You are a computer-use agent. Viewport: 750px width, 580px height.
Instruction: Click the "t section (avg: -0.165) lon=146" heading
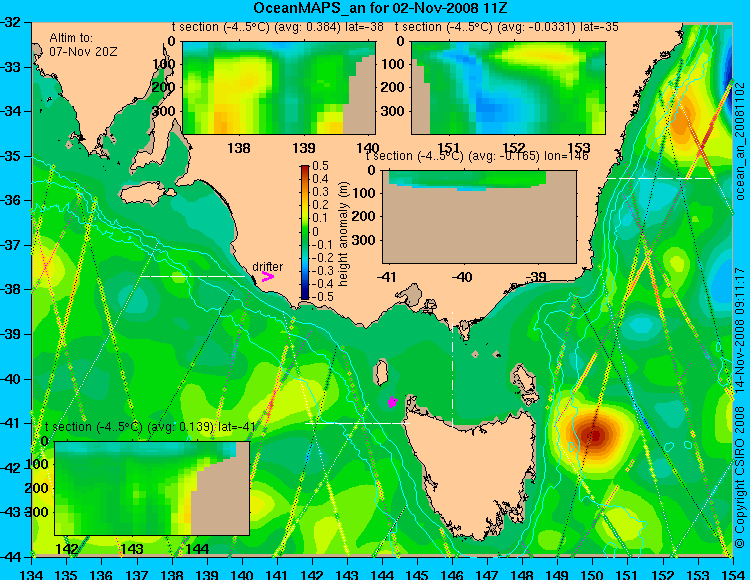tap(477, 156)
